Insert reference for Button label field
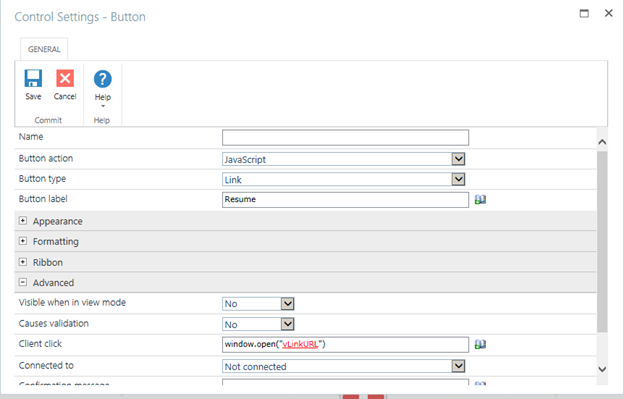Screen dimensions: 624x399 click(x=480, y=199)
